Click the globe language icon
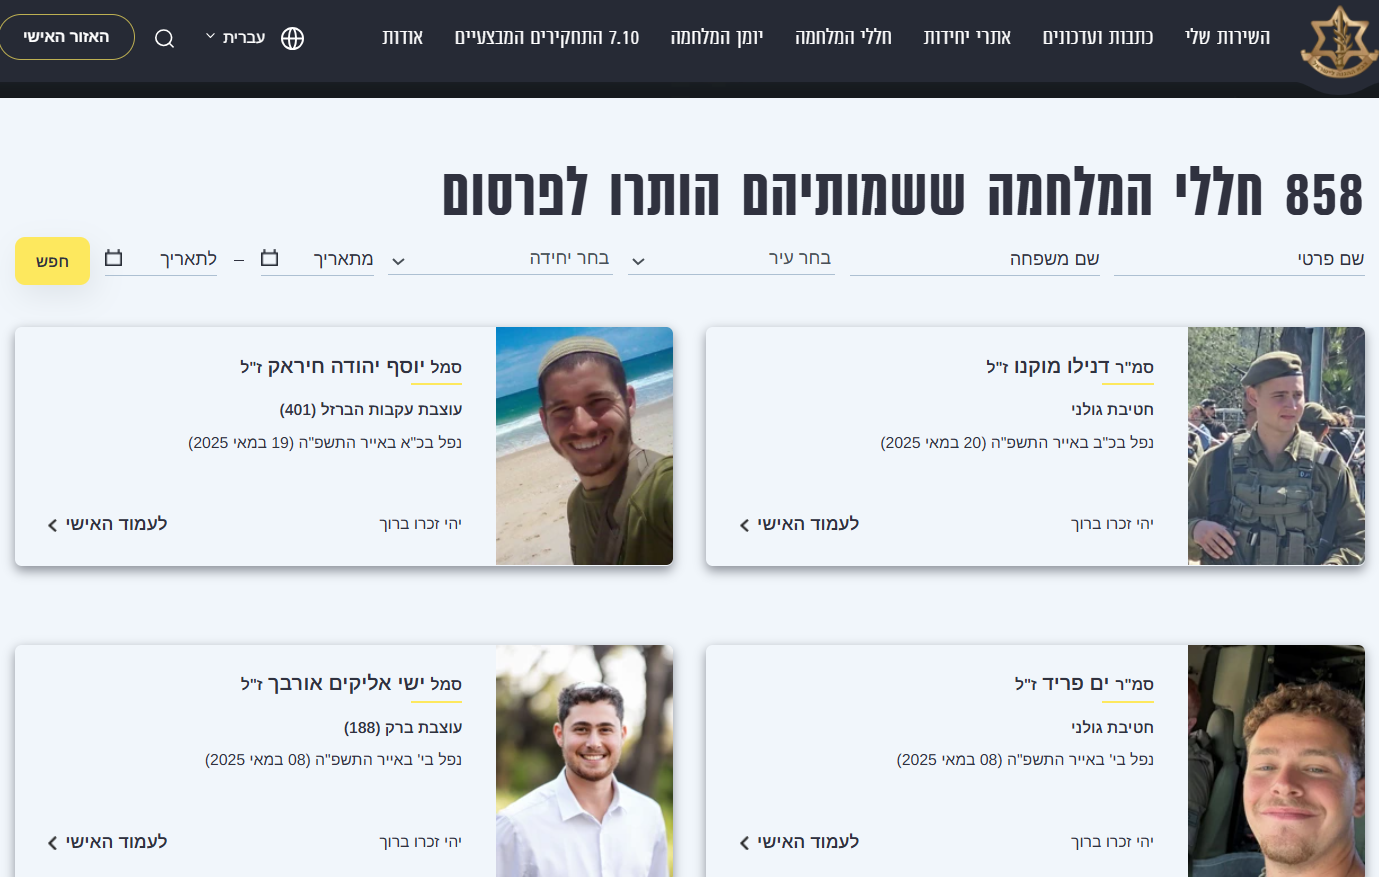This screenshot has height=877, width=1379. click(292, 38)
